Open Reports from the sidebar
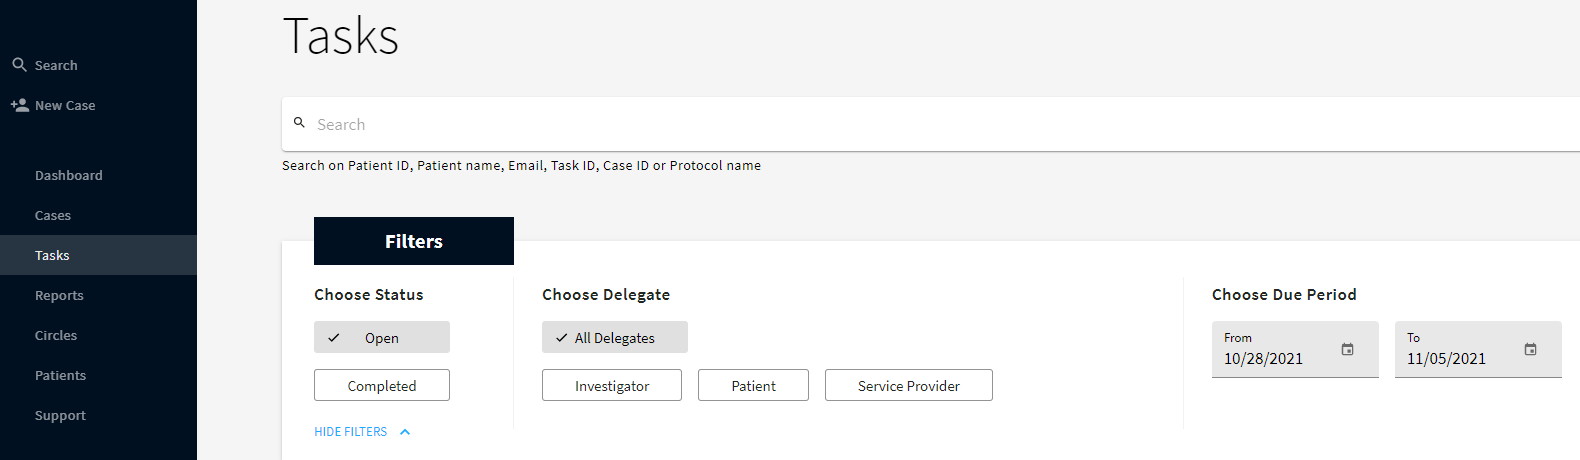Screen dimensions: 1580x460 (x=59, y=295)
